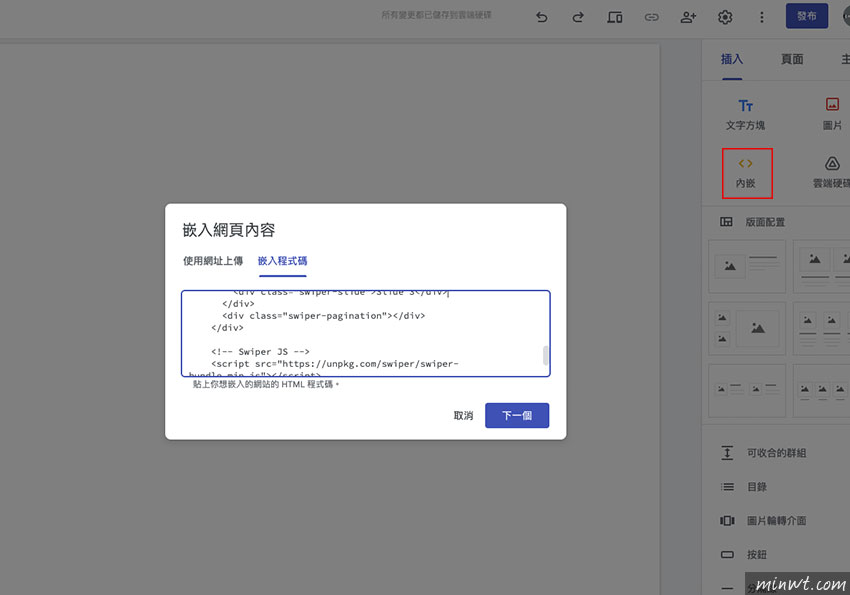Insert 圖片輪轉介面 image carousel
The width and height of the screenshot is (850, 595).
coord(763,521)
